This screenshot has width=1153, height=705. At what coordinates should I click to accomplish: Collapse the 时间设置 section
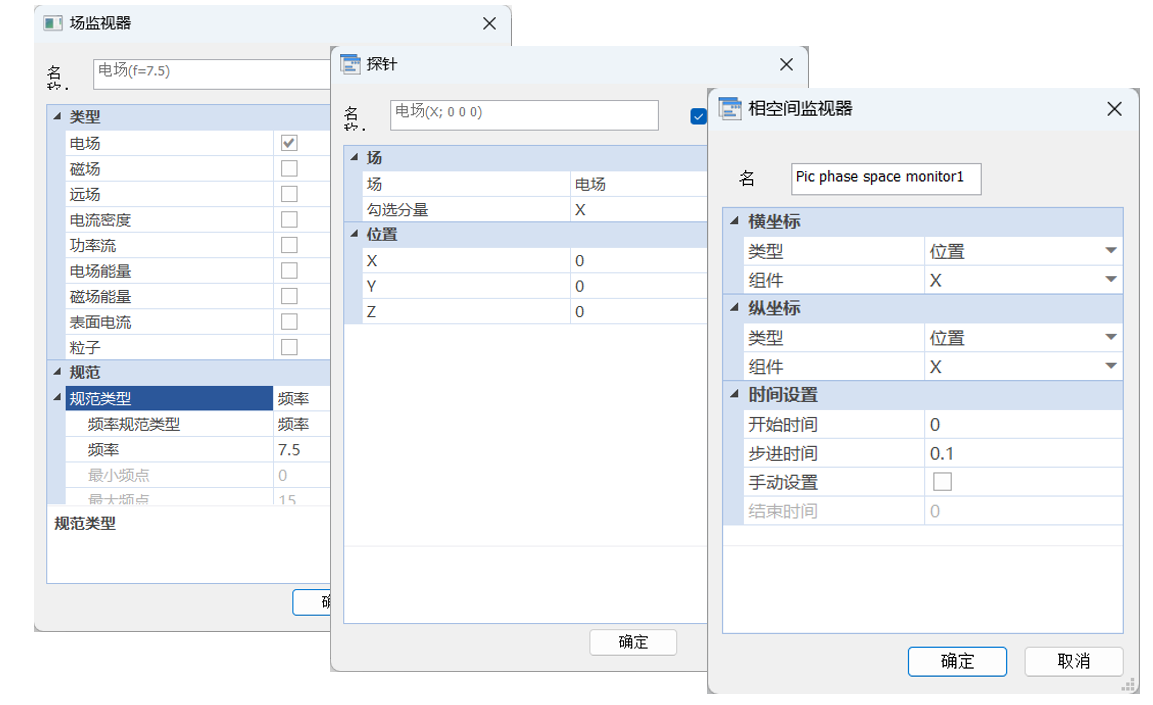tap(735, 395)
